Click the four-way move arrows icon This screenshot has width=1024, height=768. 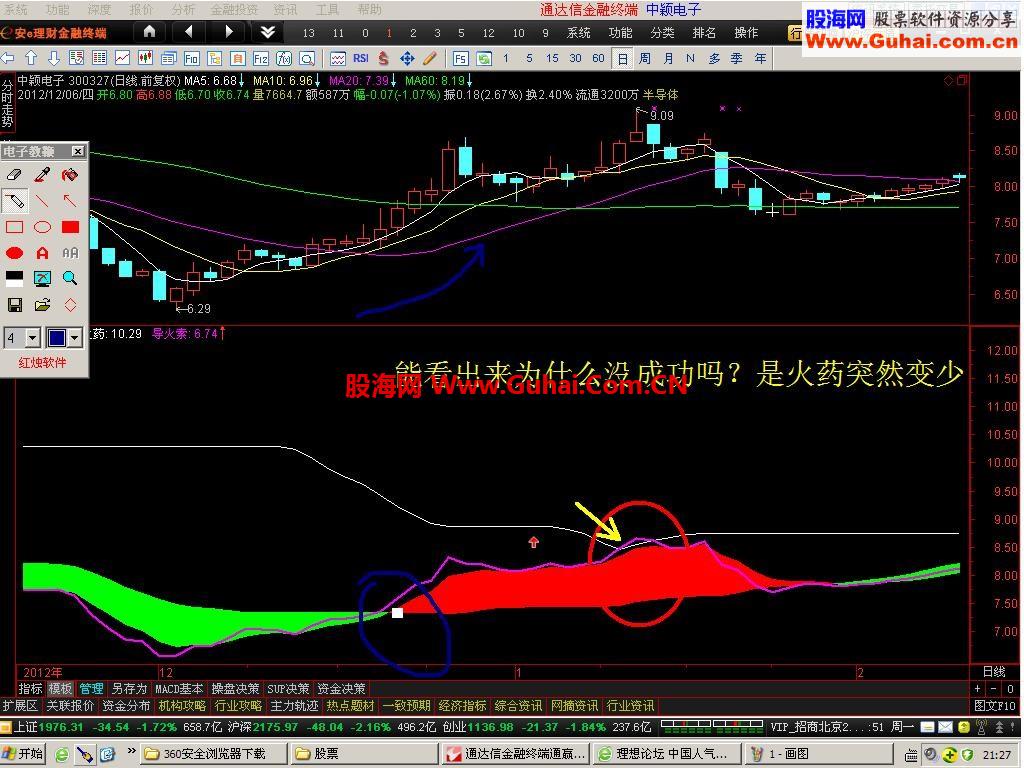[408, 59]
